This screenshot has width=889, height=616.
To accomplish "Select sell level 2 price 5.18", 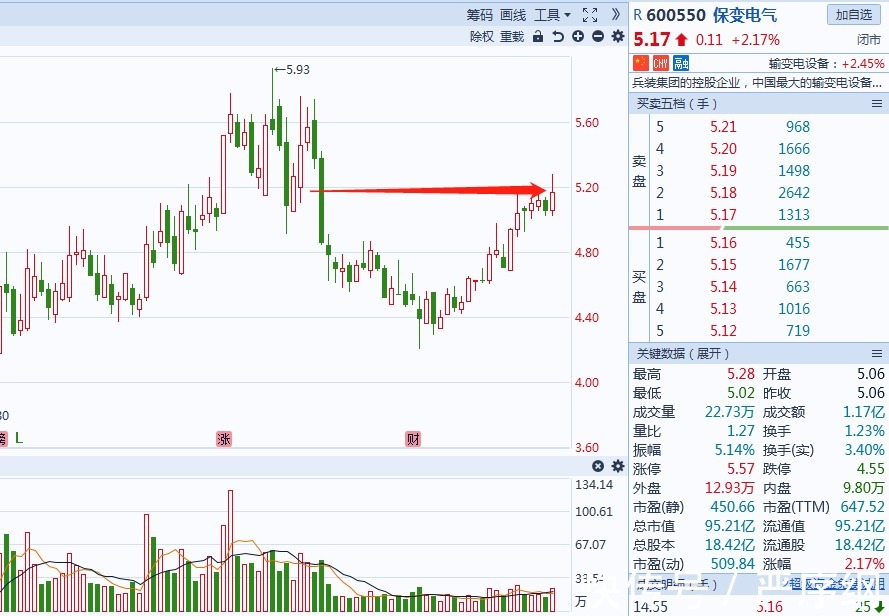I will point(723,193).
